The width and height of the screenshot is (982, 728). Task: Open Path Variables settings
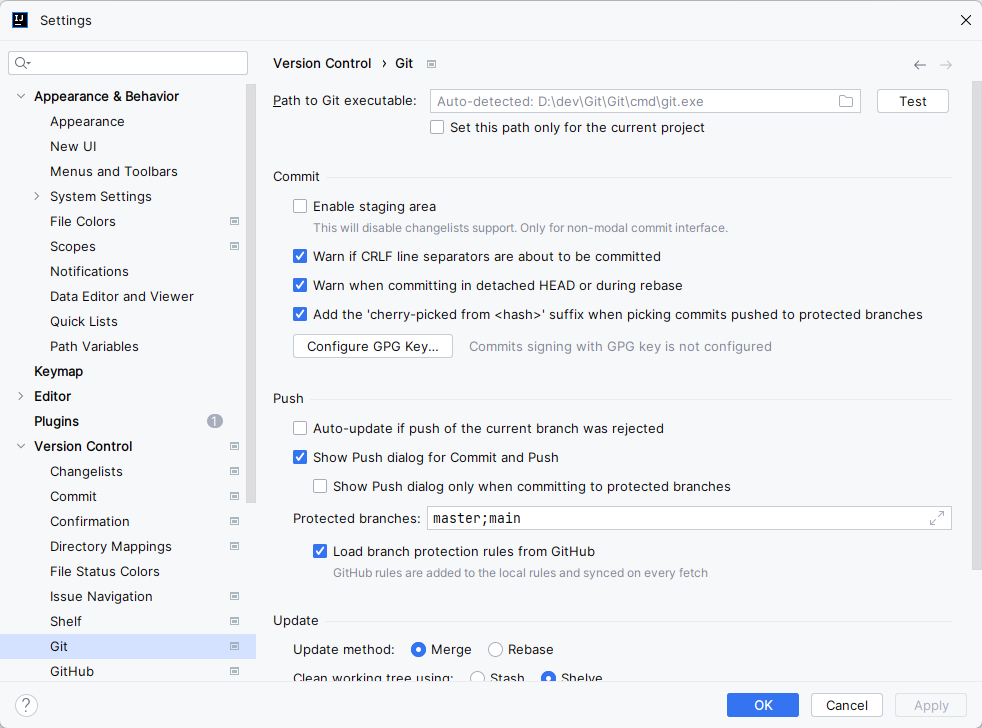tap(95, 346)
